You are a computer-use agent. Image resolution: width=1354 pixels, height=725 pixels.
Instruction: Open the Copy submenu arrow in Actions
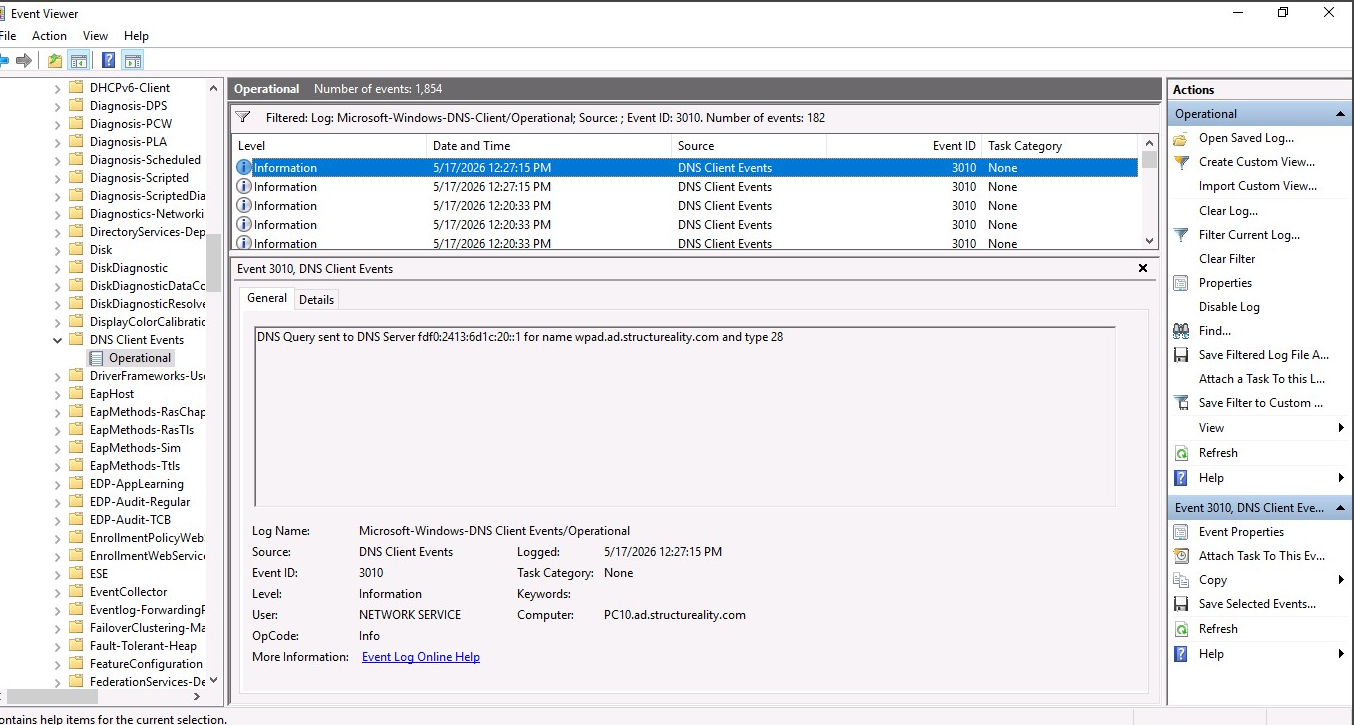coord(1341,580)
